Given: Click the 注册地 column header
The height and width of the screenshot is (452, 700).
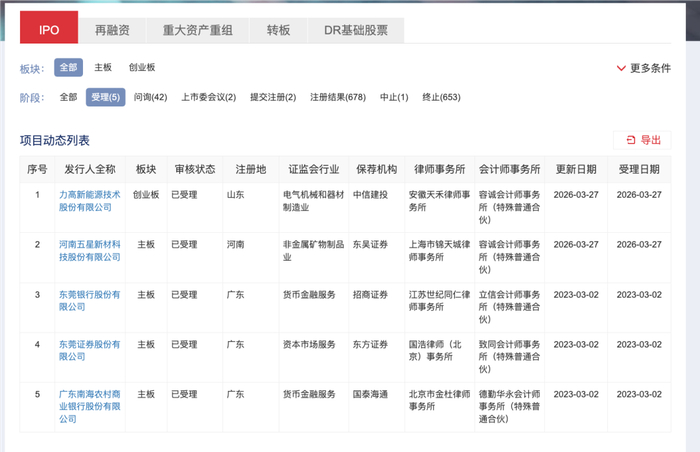Looking at the screenshot, I should pos(250,169).
